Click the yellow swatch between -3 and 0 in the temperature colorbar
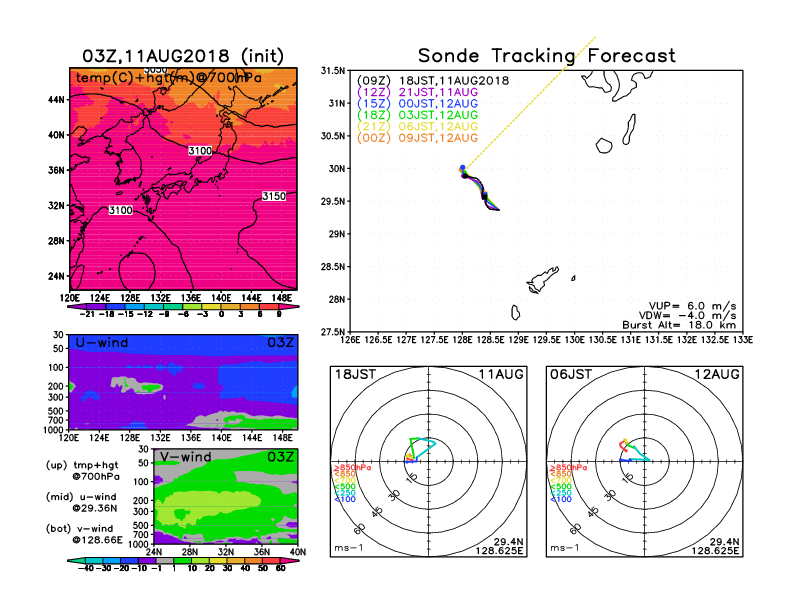Viewport: 792px width, 612px height. point(211,306)
